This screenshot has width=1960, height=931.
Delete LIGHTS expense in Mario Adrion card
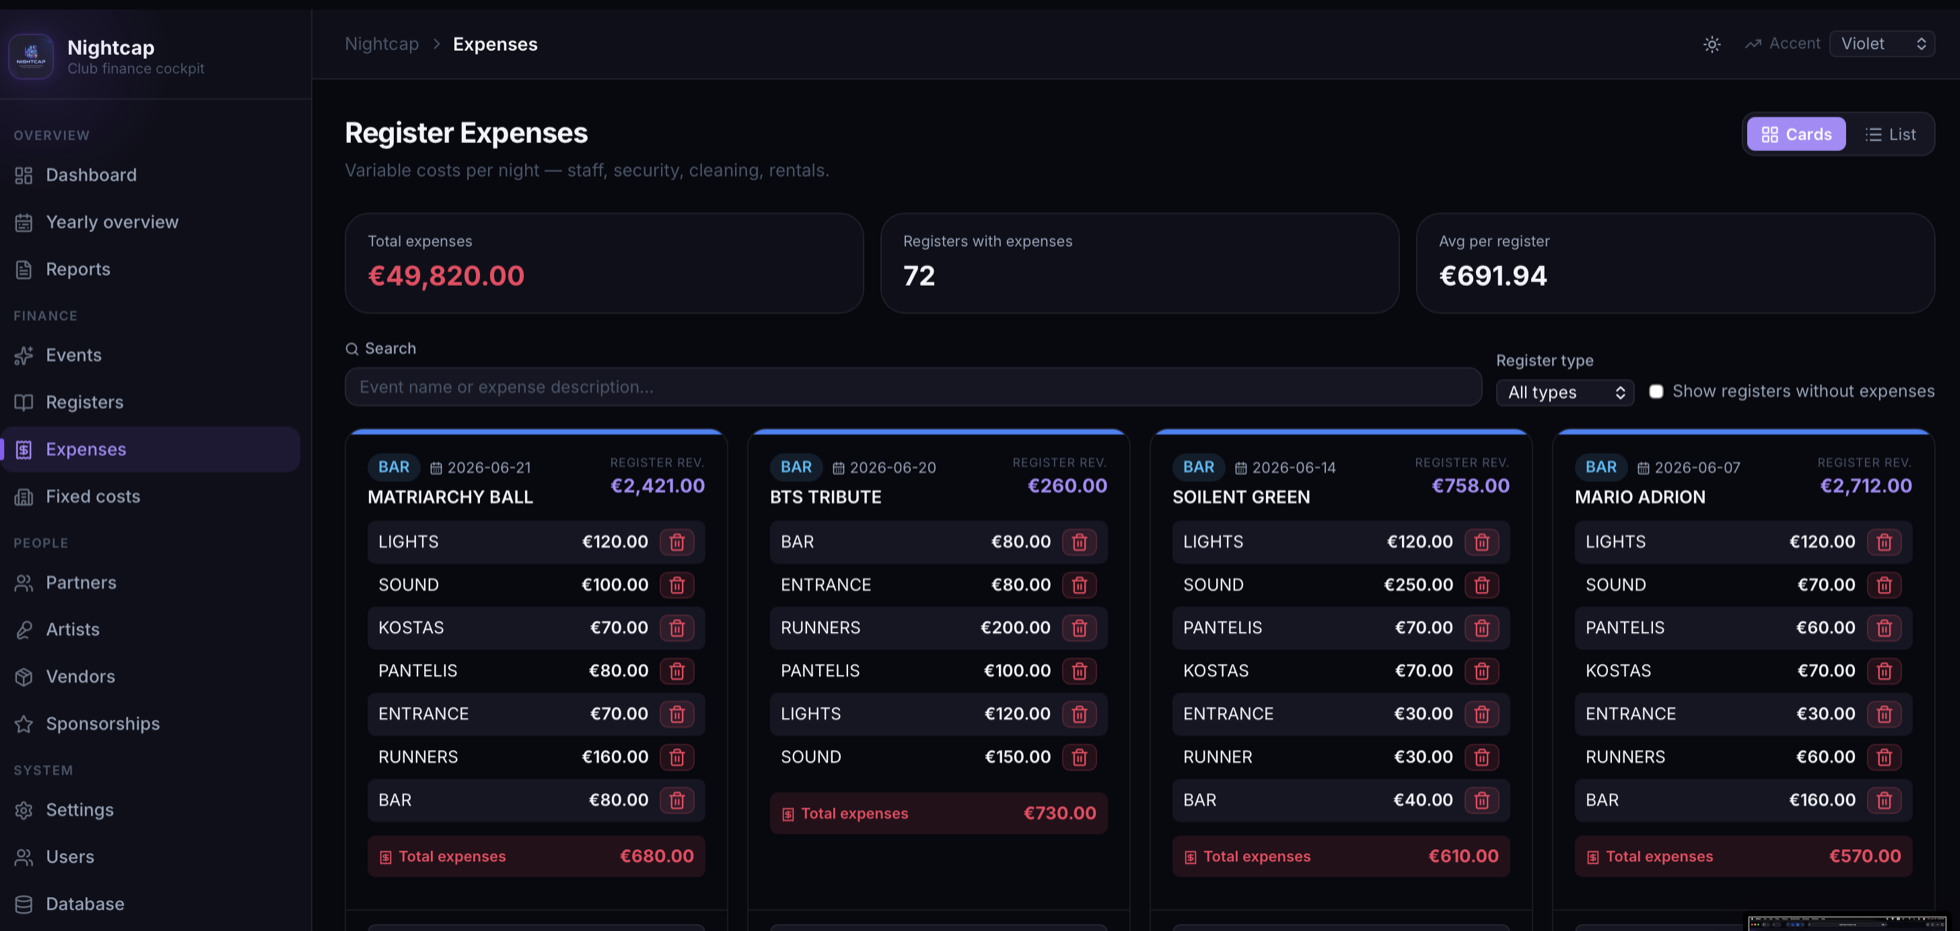tap(1884, 542)
